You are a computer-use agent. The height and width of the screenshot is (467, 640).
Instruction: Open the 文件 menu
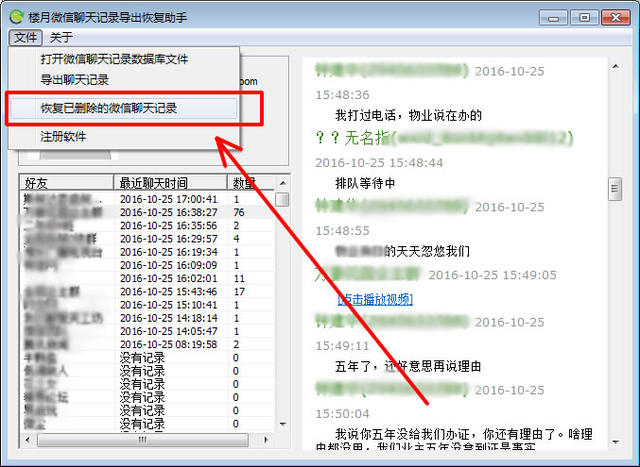(25, 38)
